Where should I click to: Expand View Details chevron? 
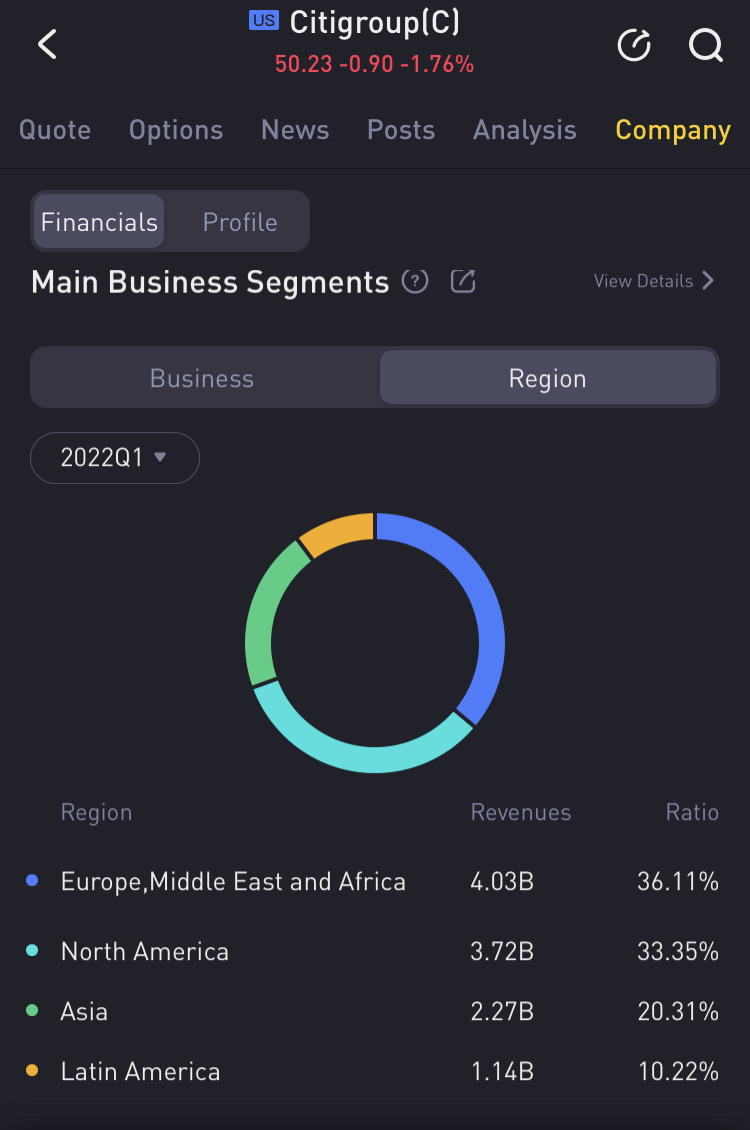pos(708,281)
